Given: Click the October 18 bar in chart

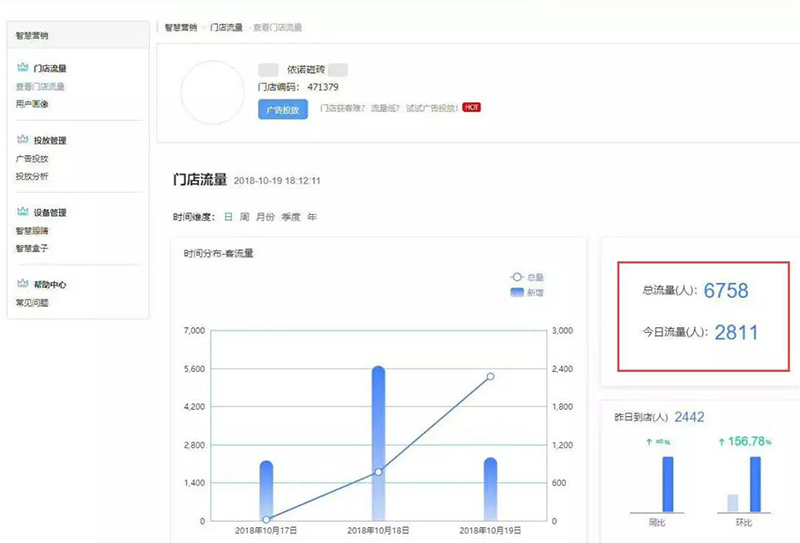Looking at the screenshot, I should coord(378,443).
